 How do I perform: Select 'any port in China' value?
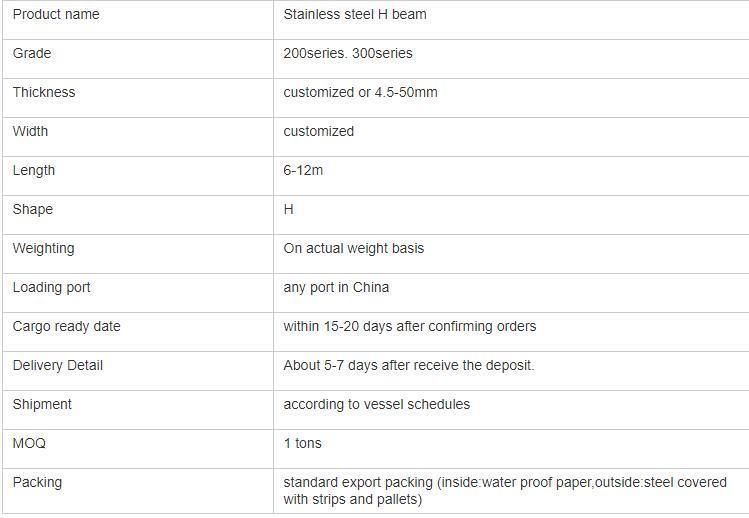click(x=336, y=287)
